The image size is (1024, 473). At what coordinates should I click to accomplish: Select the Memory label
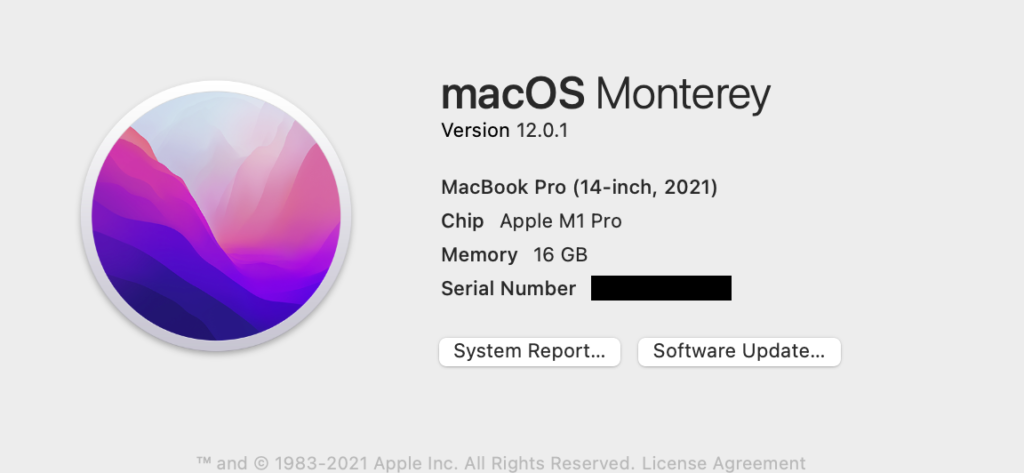pos(479,255)
